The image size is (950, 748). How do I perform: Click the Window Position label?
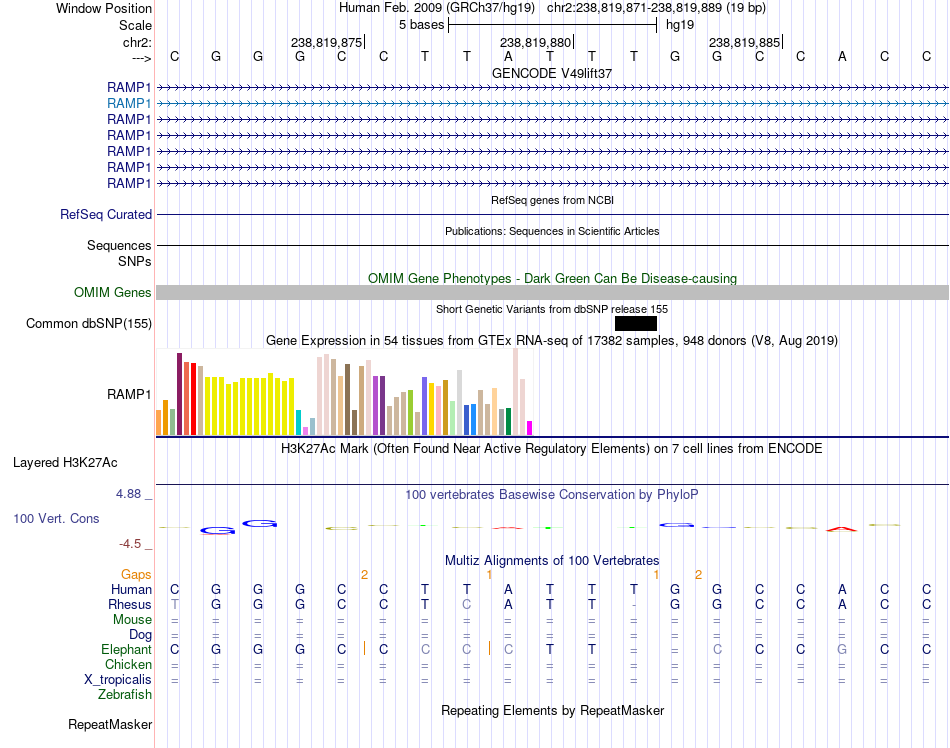pyautogui.click(x=104, y=8)
